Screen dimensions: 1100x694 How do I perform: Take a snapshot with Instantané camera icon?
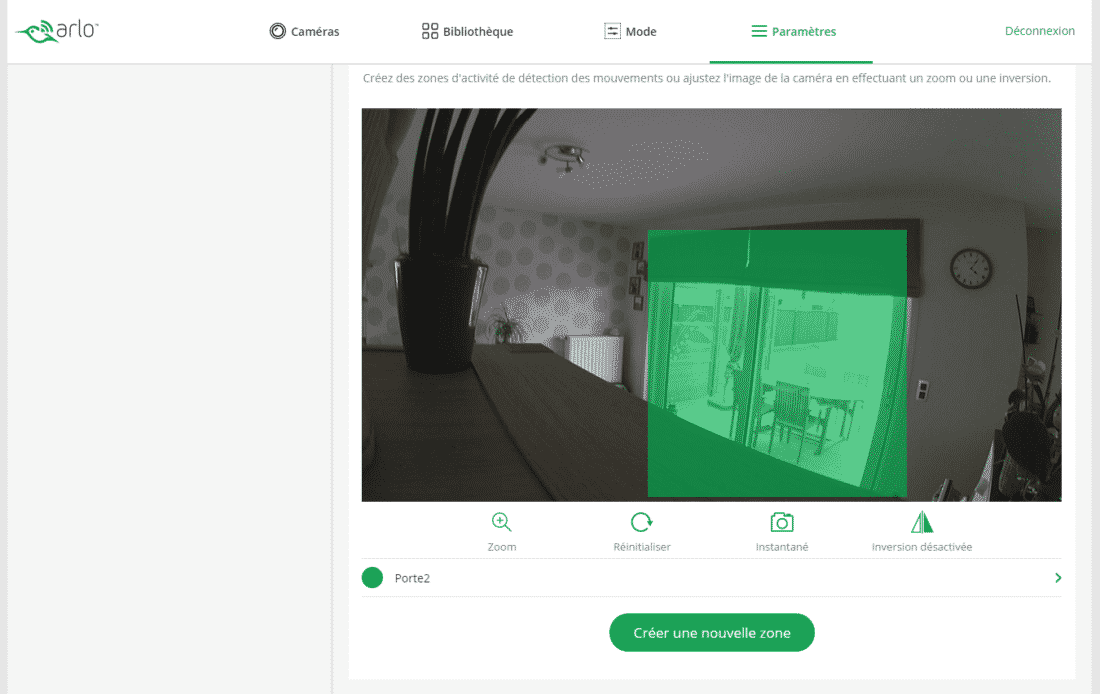pos(782,523)
